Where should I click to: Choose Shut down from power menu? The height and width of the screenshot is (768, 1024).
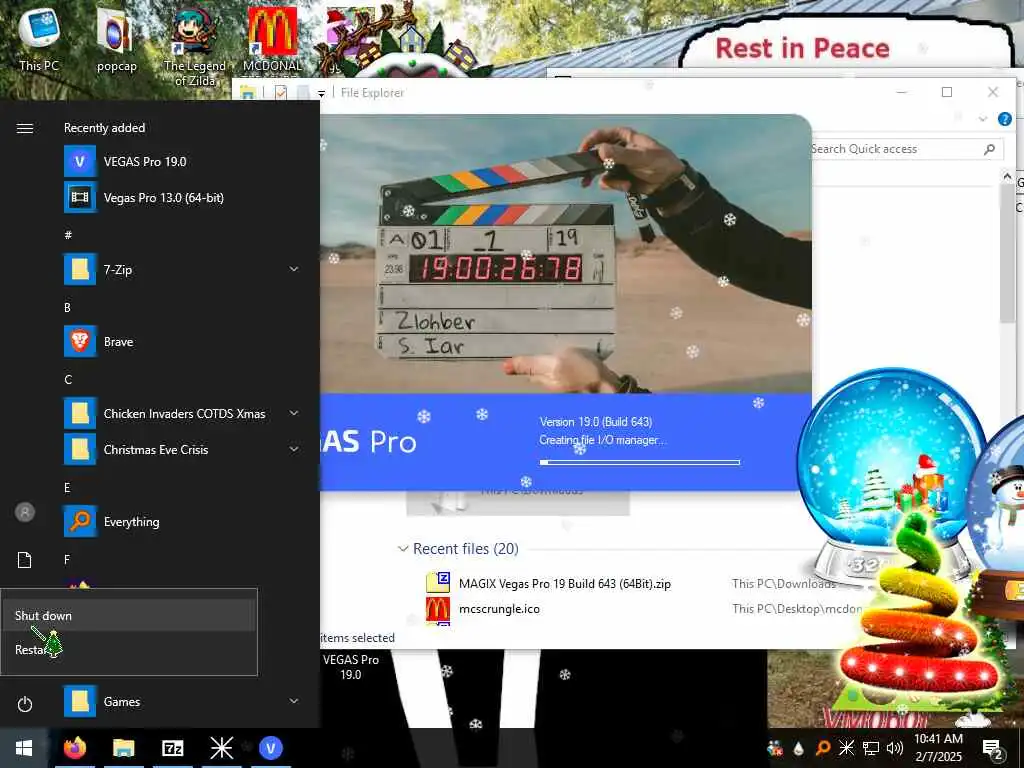(129, 615)
